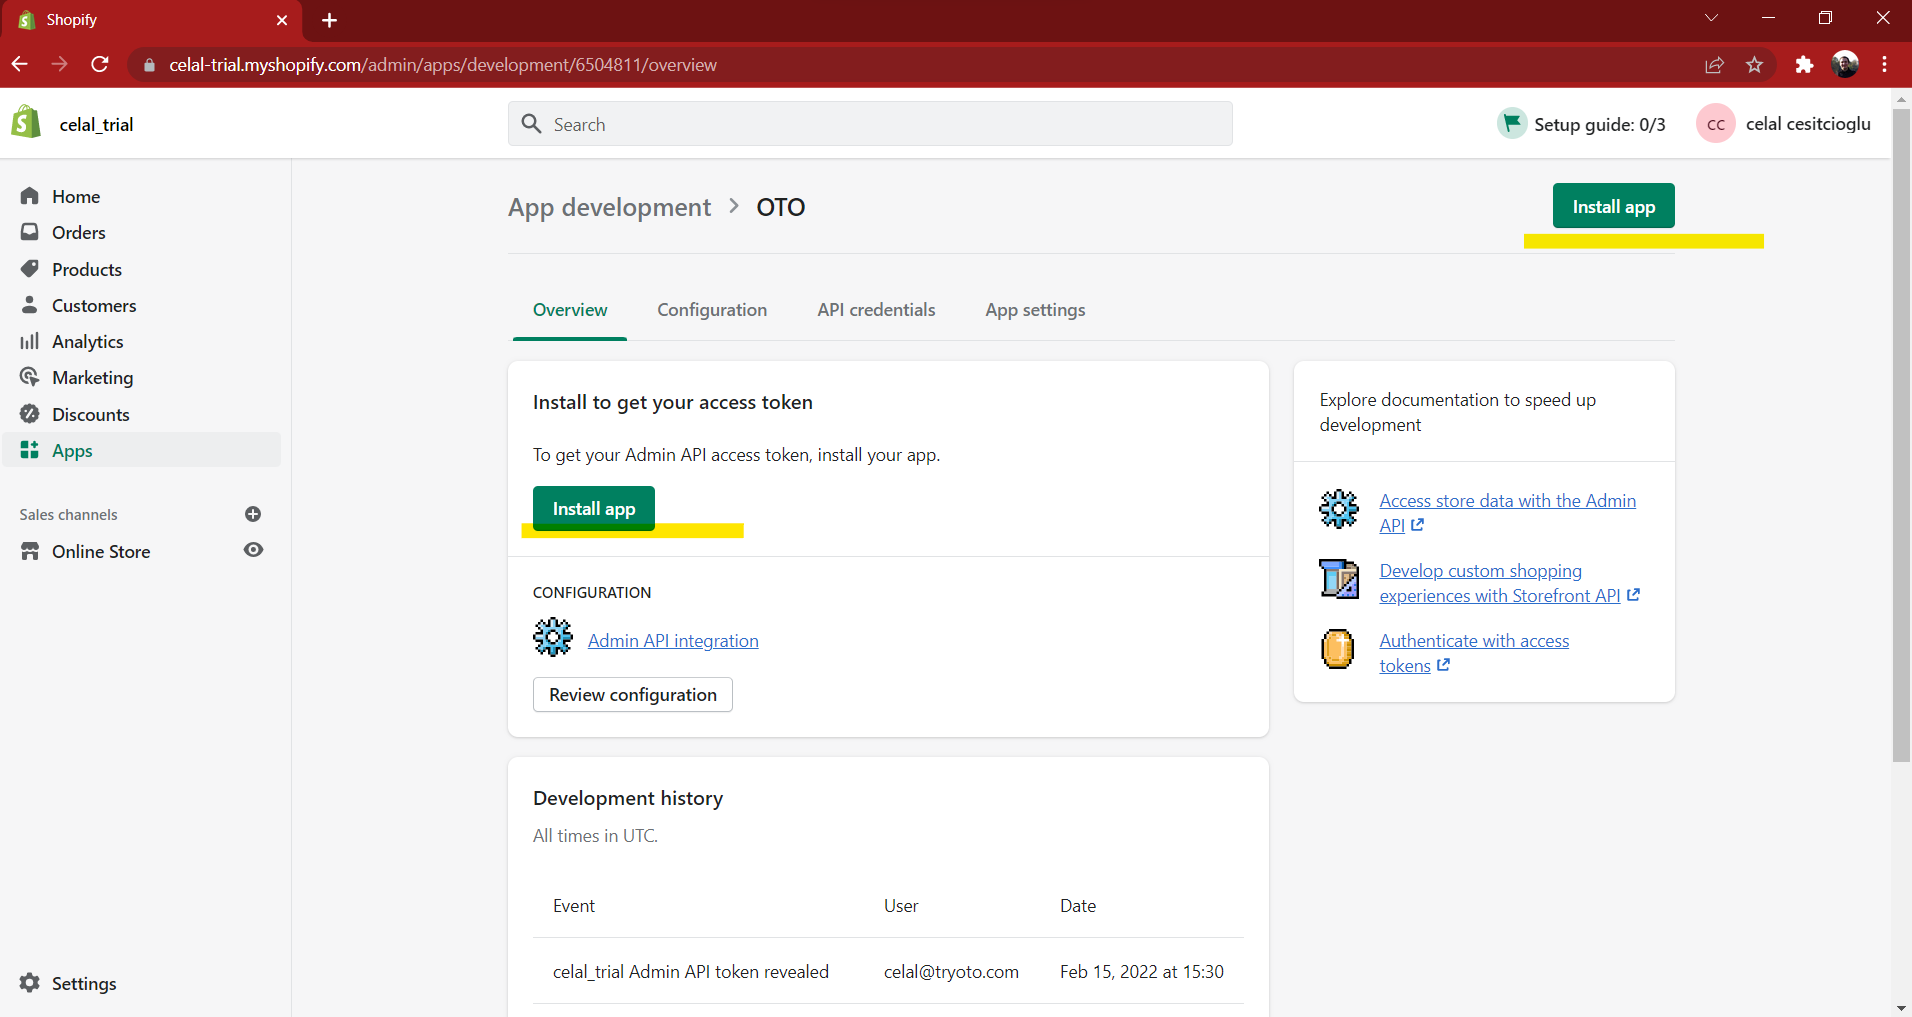Screen dimensions: 1912x1017
Task: Click the Shopify logo icon
Action: (26, 123)
